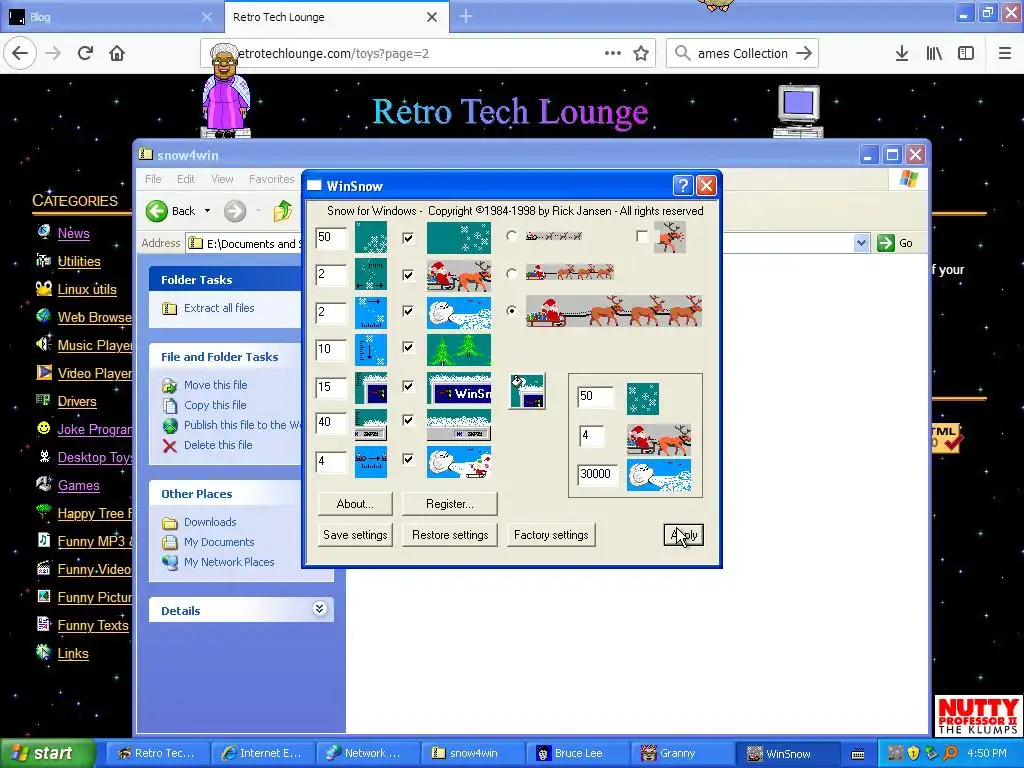The image size is (1024, 768).
Task: Click the blowing wind cloud preview image
Action: (458, 313)
